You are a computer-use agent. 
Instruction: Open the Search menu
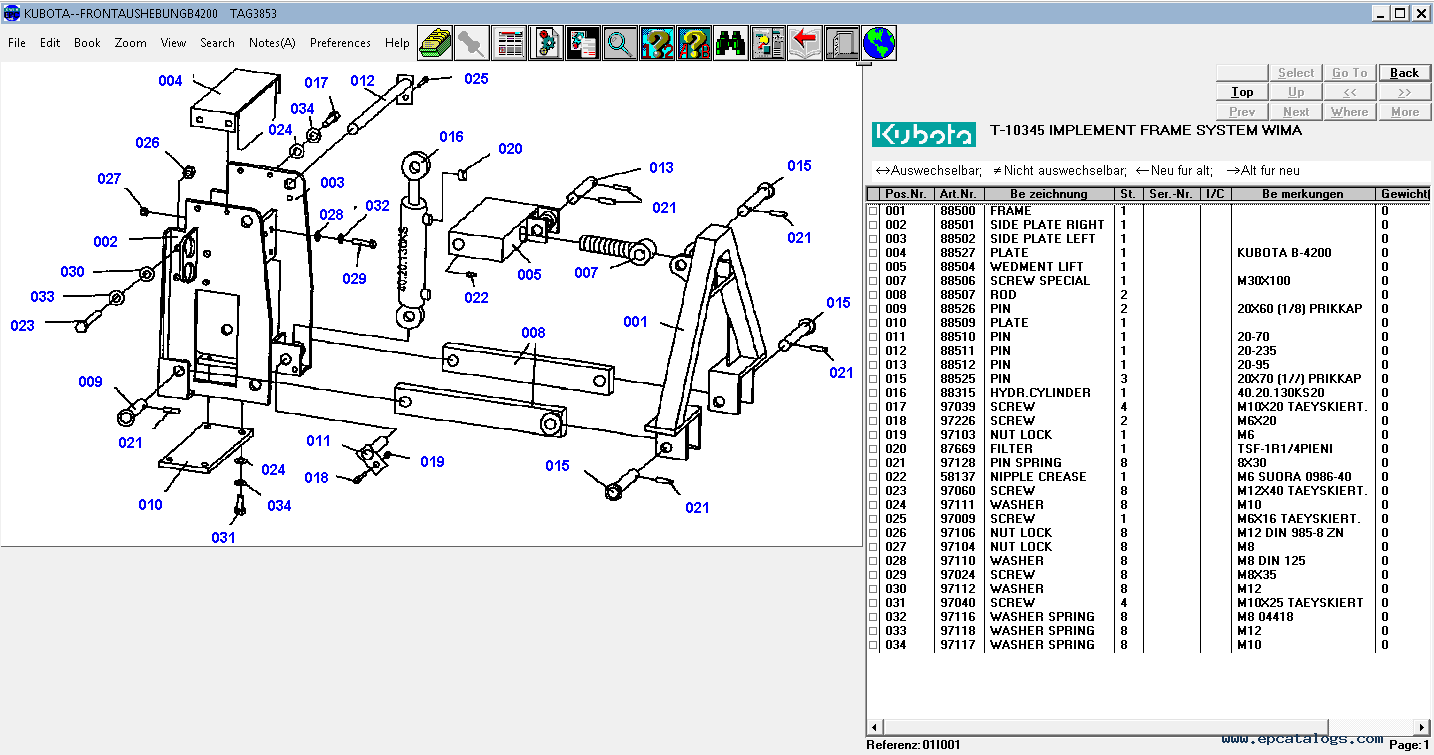click(217, 43)
